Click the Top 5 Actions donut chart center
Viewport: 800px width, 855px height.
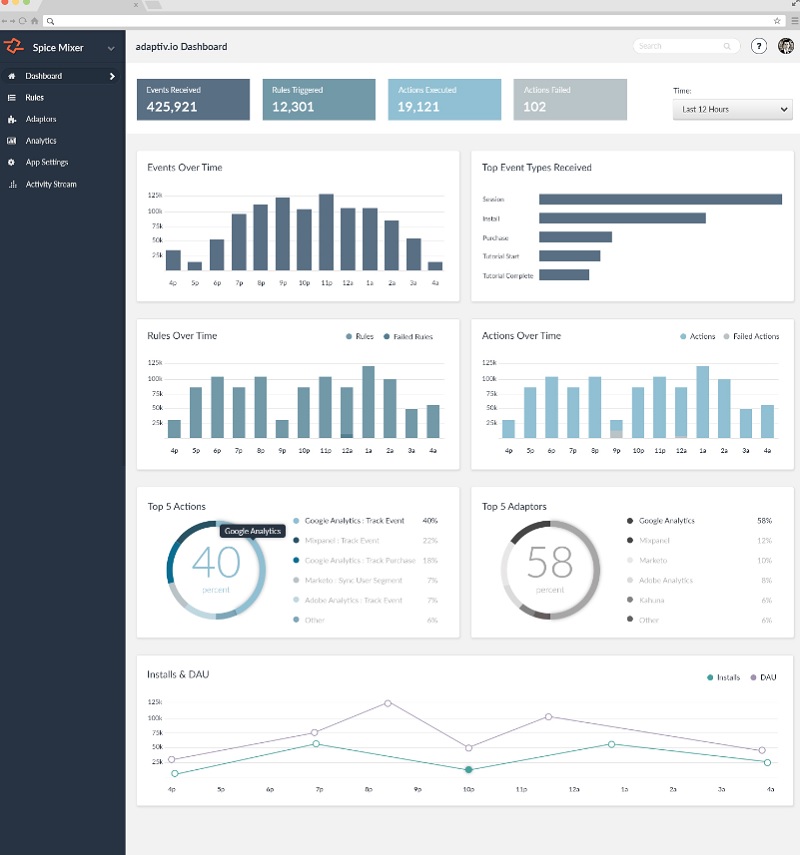tap(216, 570)
